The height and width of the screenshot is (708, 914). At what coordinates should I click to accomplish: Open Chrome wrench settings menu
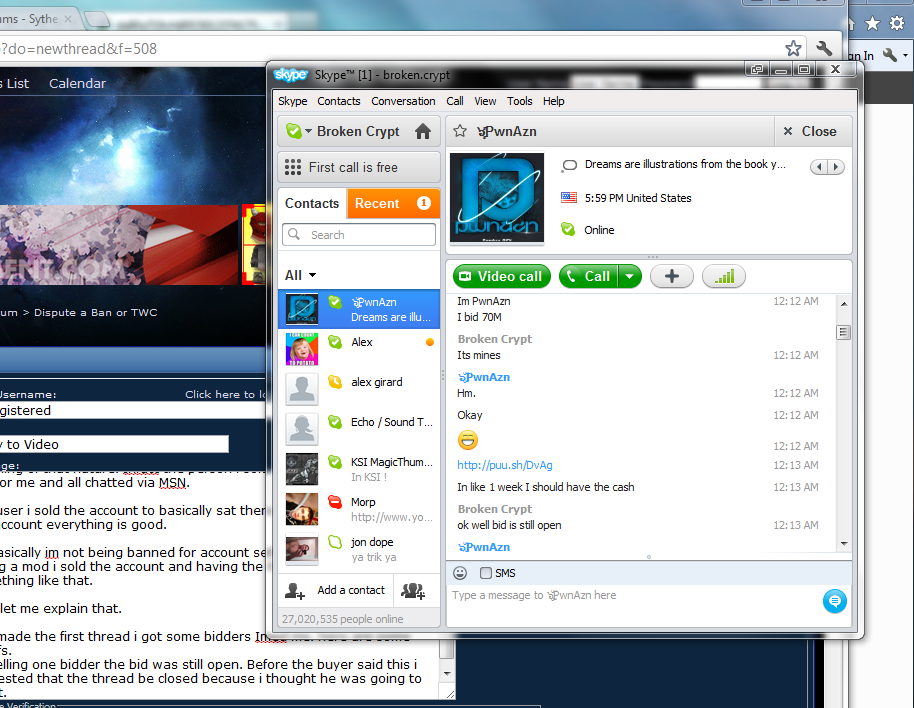(x=824, y=48)
